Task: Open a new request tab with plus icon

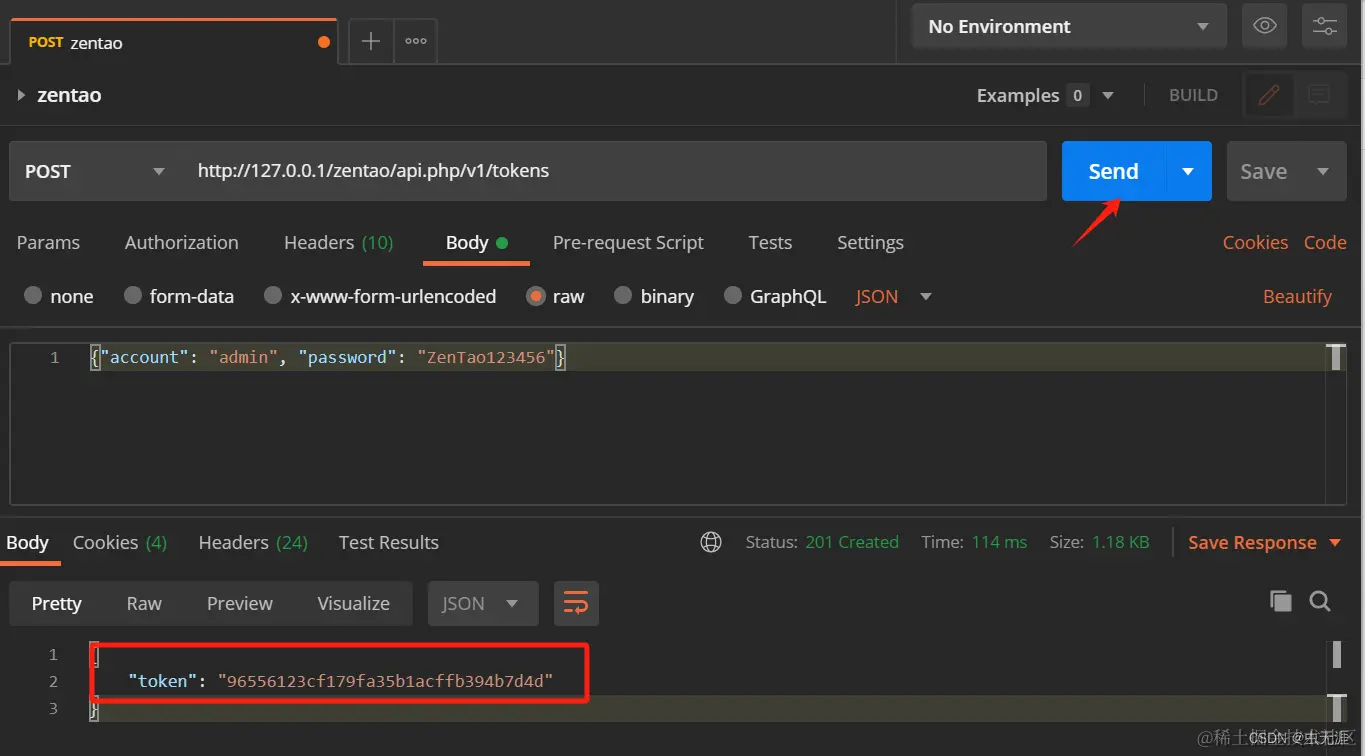Action: point(370,41)
